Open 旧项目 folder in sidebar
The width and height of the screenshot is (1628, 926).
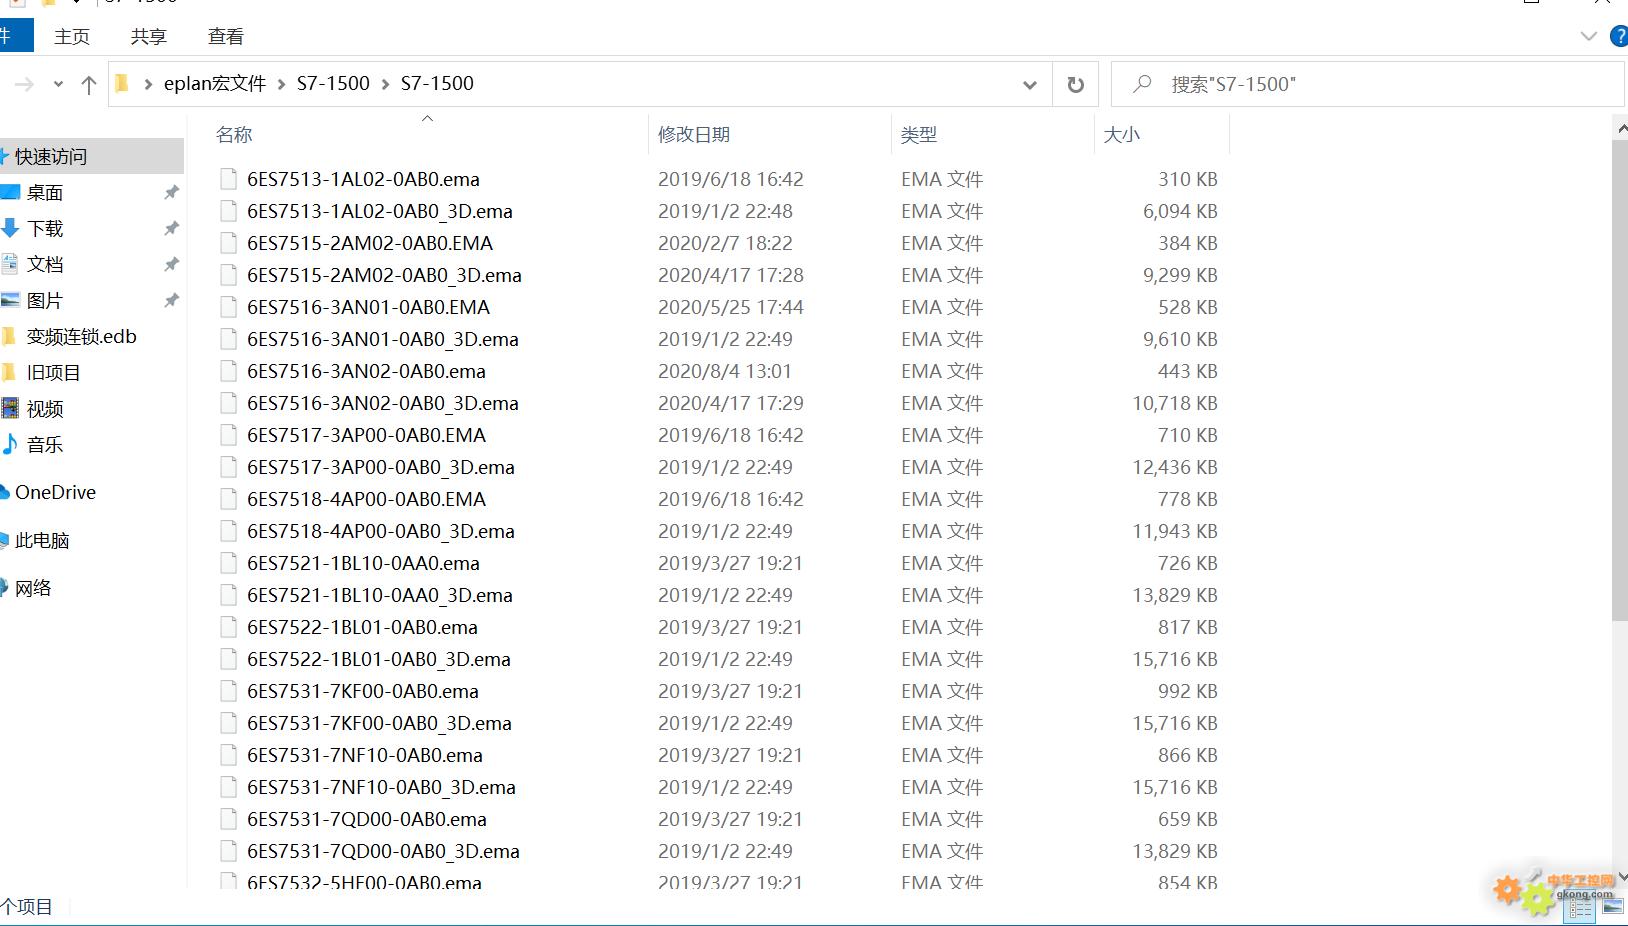(53, 372)
